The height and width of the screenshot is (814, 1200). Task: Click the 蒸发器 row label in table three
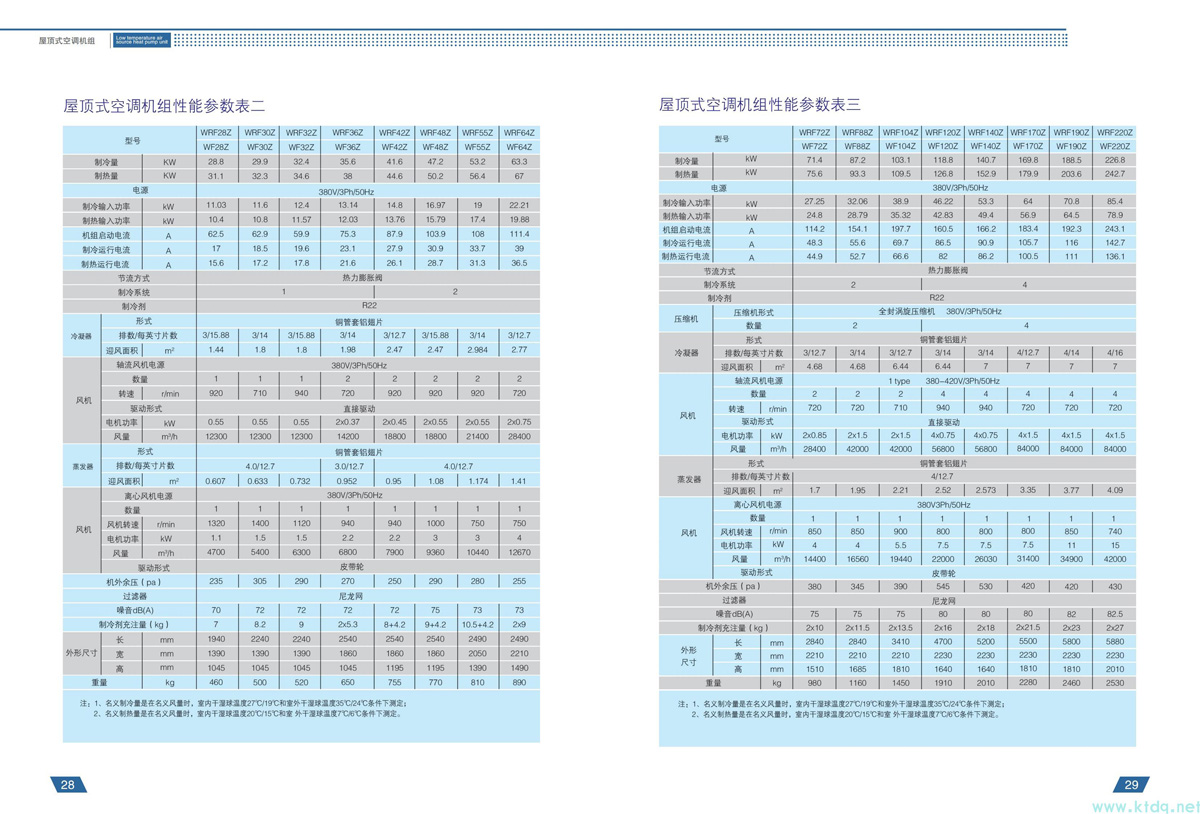coord(687,478)
